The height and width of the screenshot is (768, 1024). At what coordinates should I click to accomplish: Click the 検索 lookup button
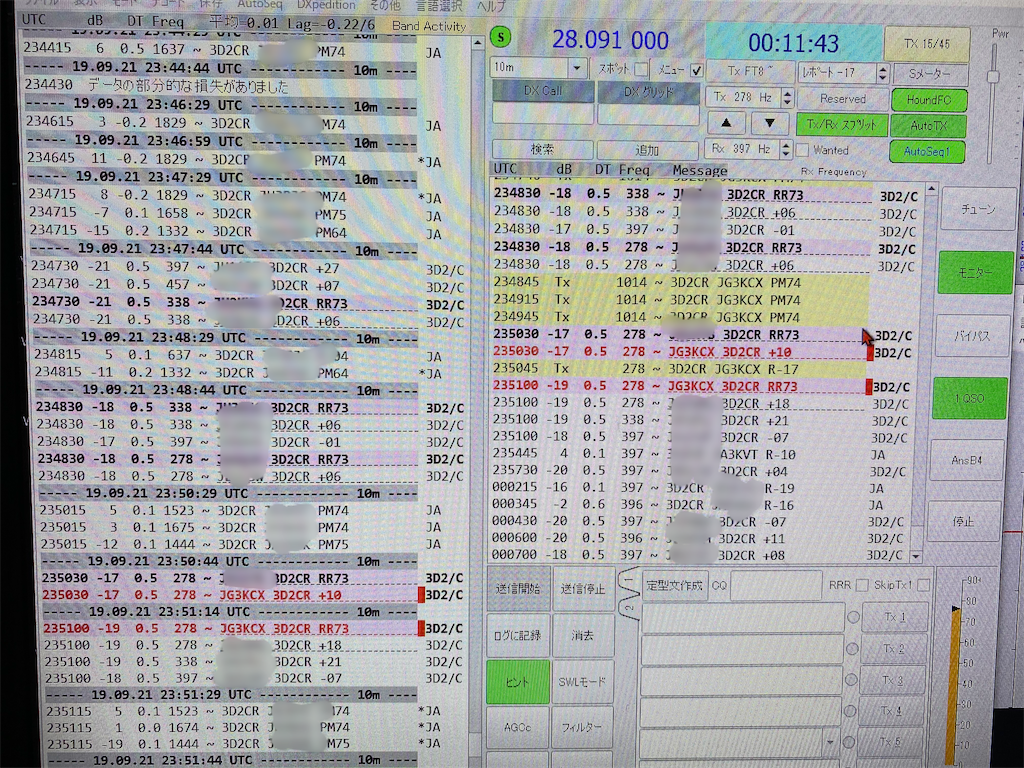click(x=542, y=150)
